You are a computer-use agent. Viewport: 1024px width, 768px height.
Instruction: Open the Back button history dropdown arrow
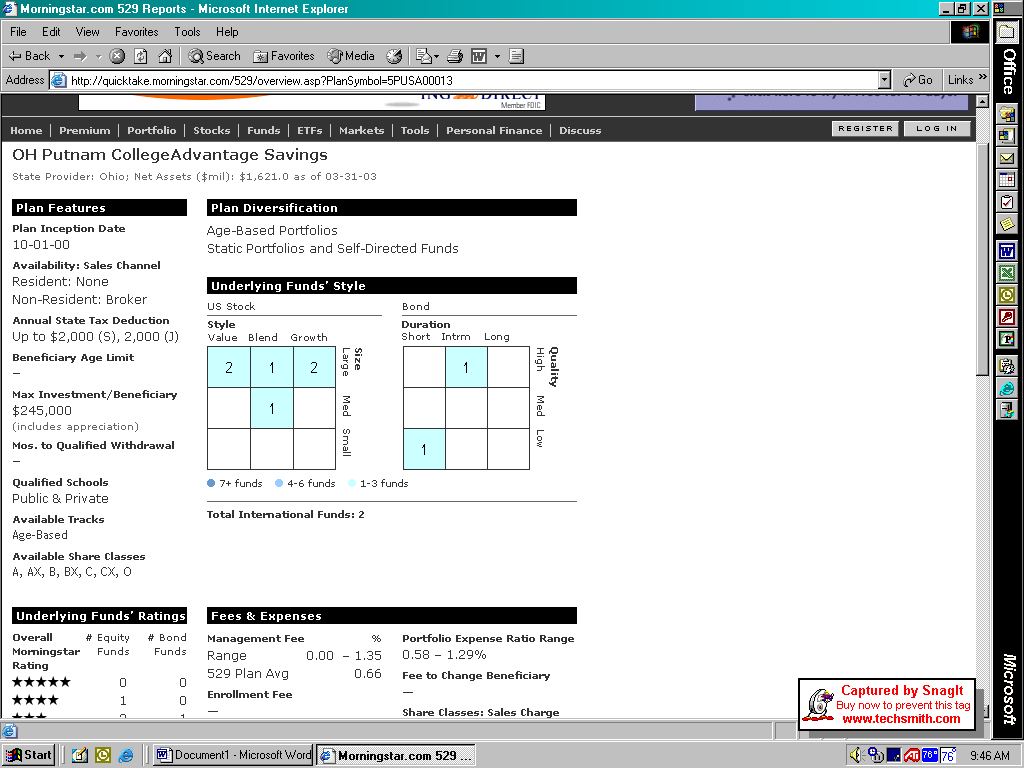(x=61, y=56)
